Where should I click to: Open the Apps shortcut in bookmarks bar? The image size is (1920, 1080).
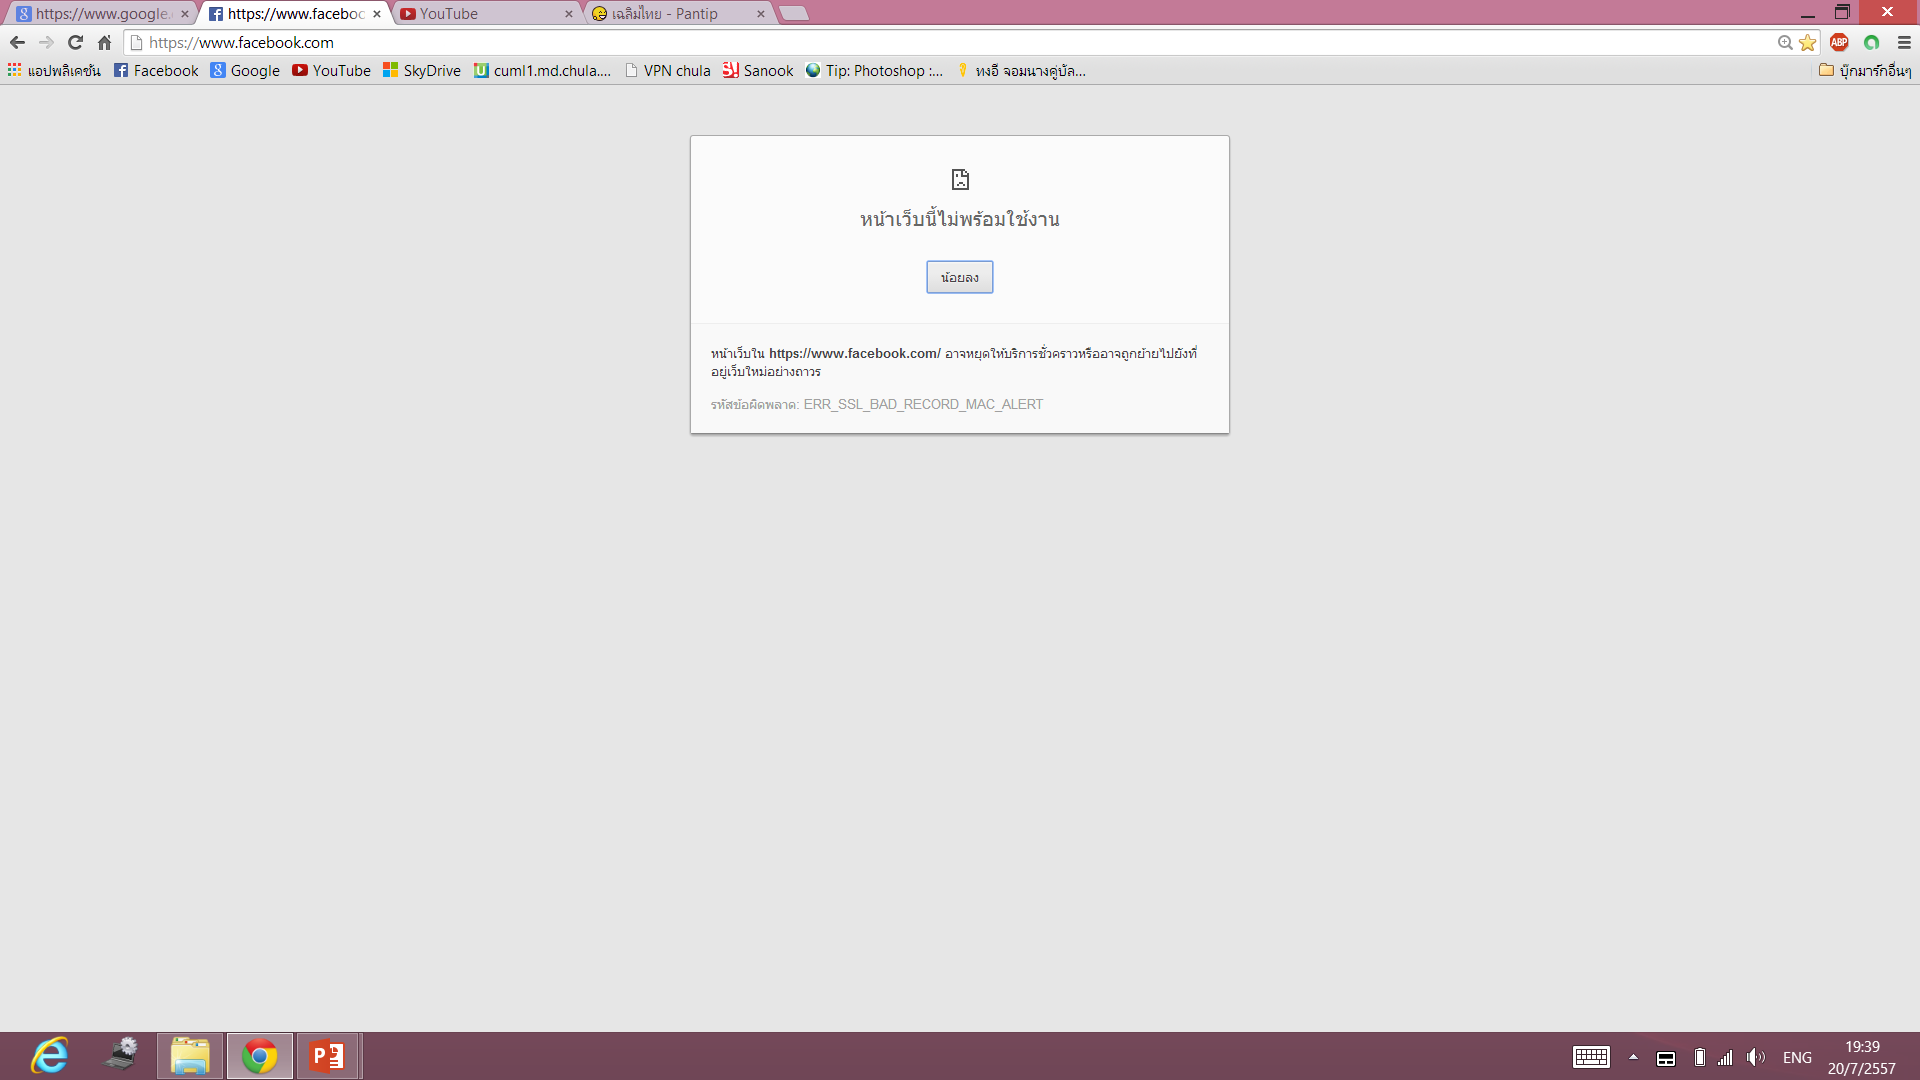[54, 70]
